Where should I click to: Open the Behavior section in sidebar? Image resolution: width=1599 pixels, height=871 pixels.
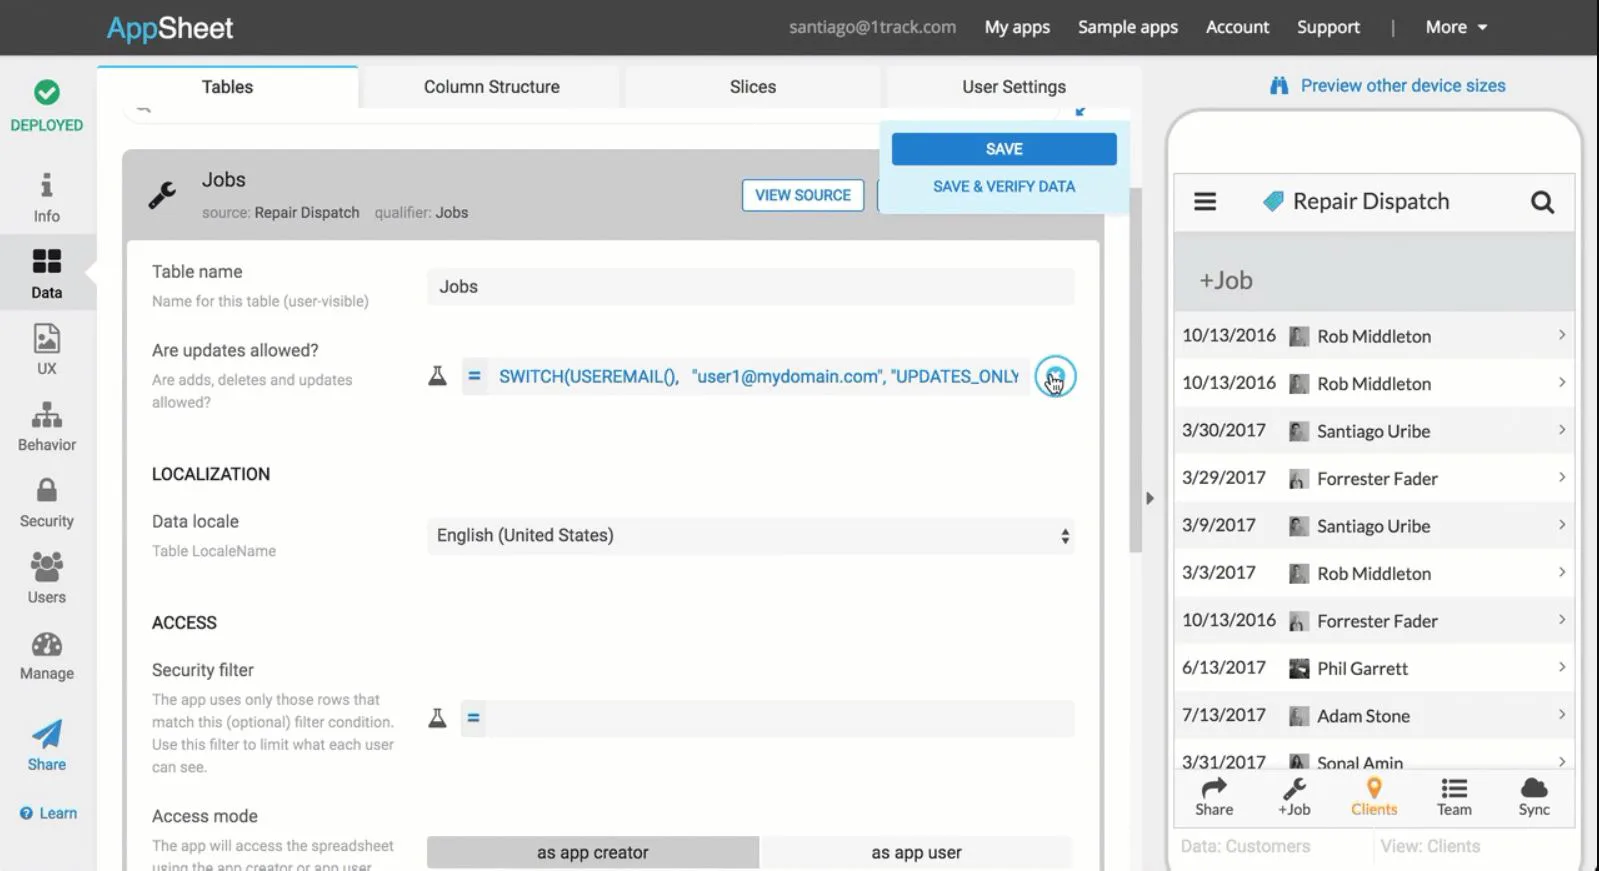46,426
